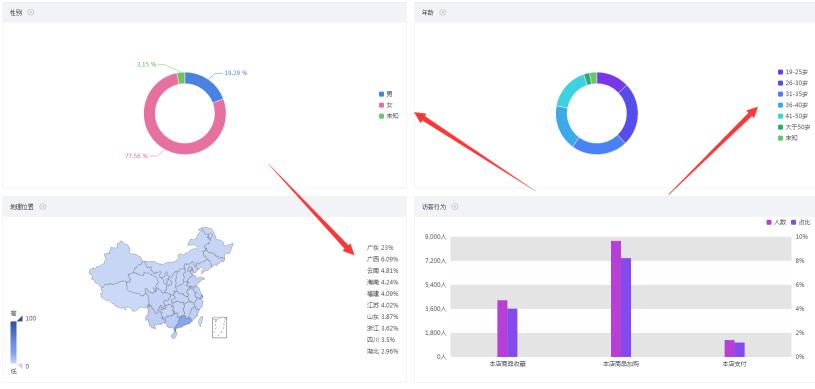Click the map color gradient scale bar

14,342
